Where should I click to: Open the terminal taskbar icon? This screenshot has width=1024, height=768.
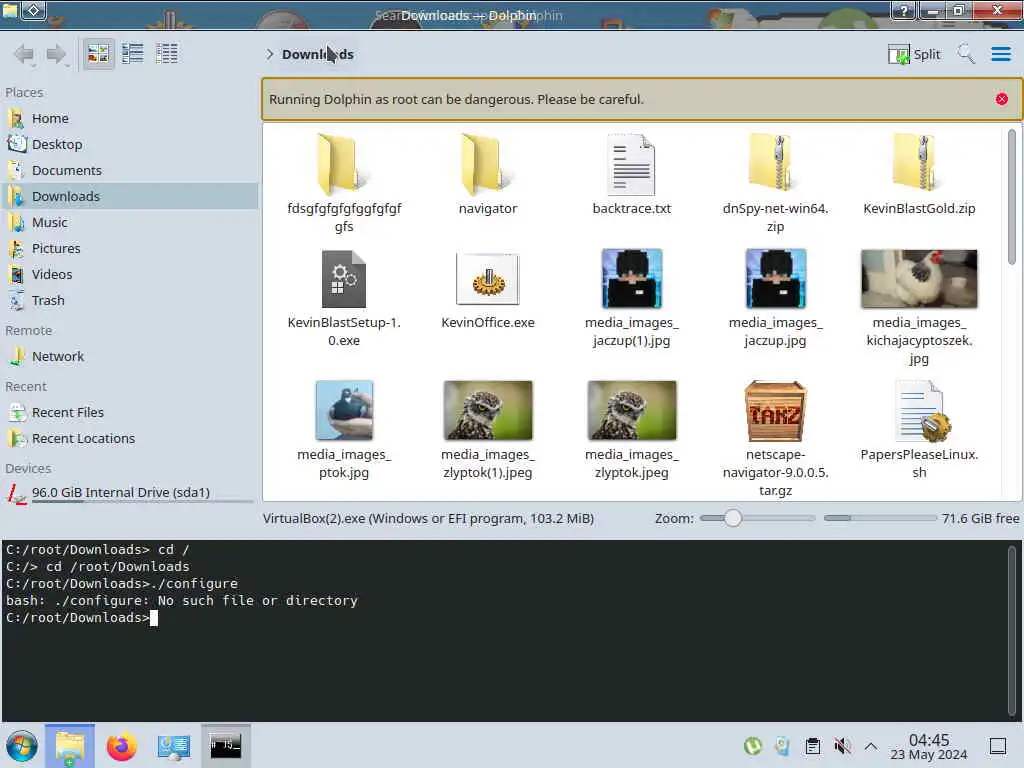click(225, 745)
